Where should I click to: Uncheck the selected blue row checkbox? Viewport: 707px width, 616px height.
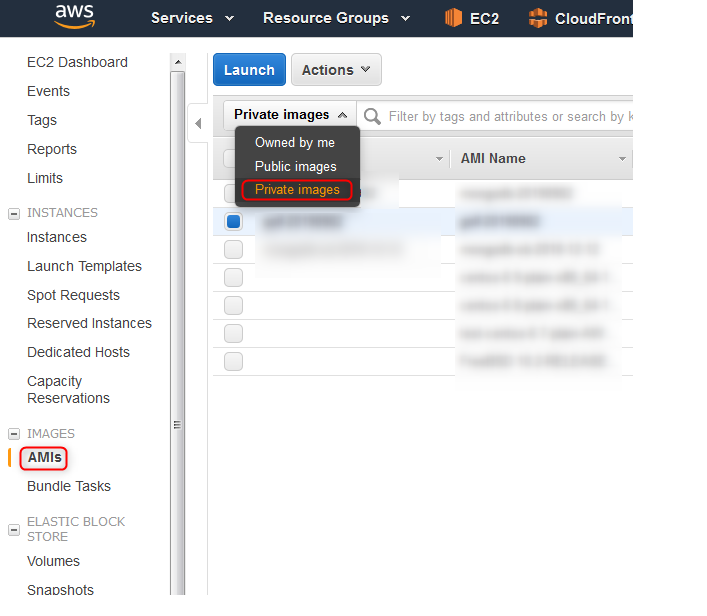point(234,221)
